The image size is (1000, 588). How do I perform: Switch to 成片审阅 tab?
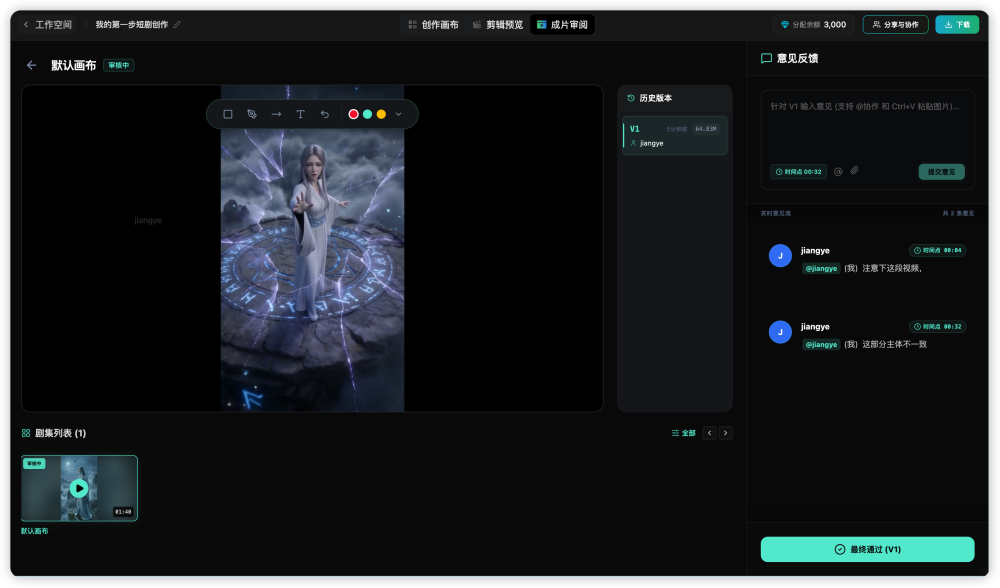click(x=562, y=24)
